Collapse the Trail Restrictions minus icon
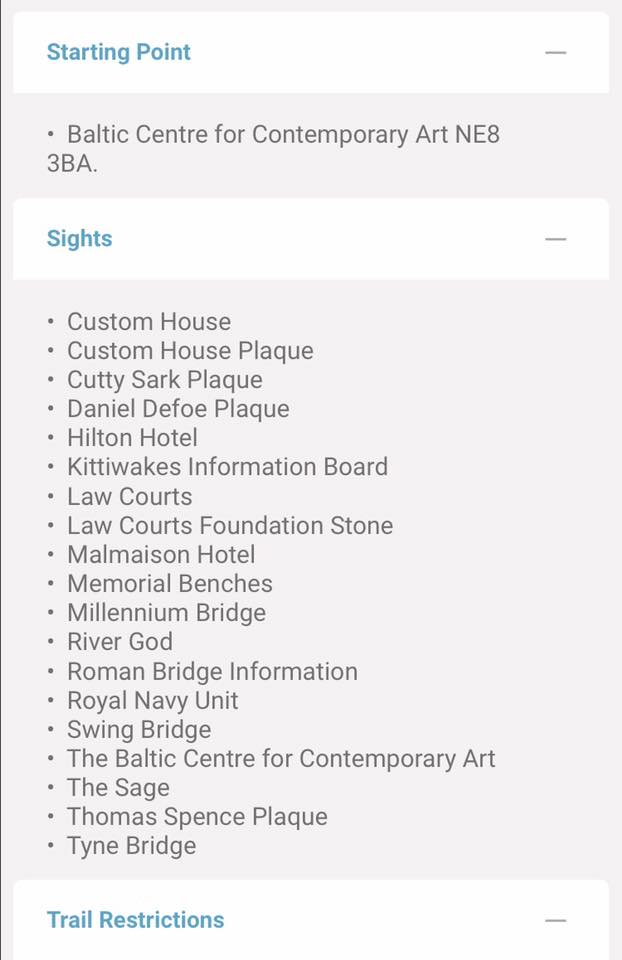 pos(555,920)
